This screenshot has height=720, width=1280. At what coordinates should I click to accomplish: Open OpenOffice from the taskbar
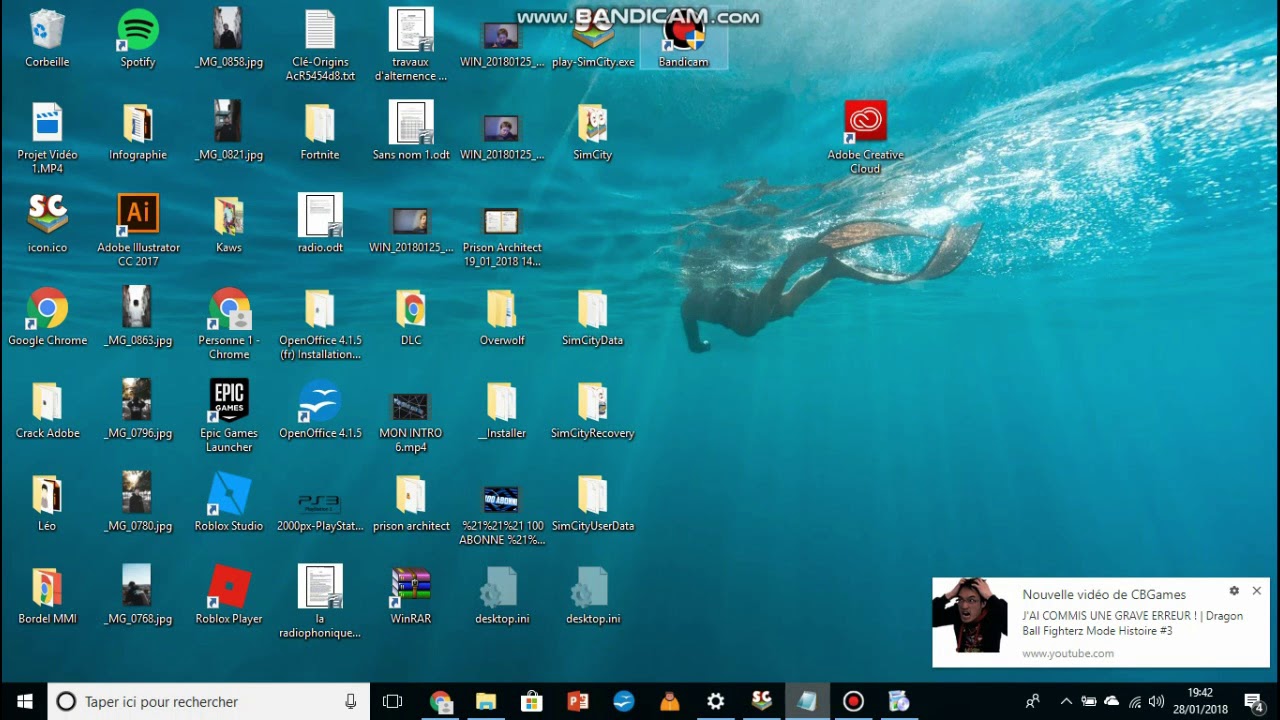(623, 701)
